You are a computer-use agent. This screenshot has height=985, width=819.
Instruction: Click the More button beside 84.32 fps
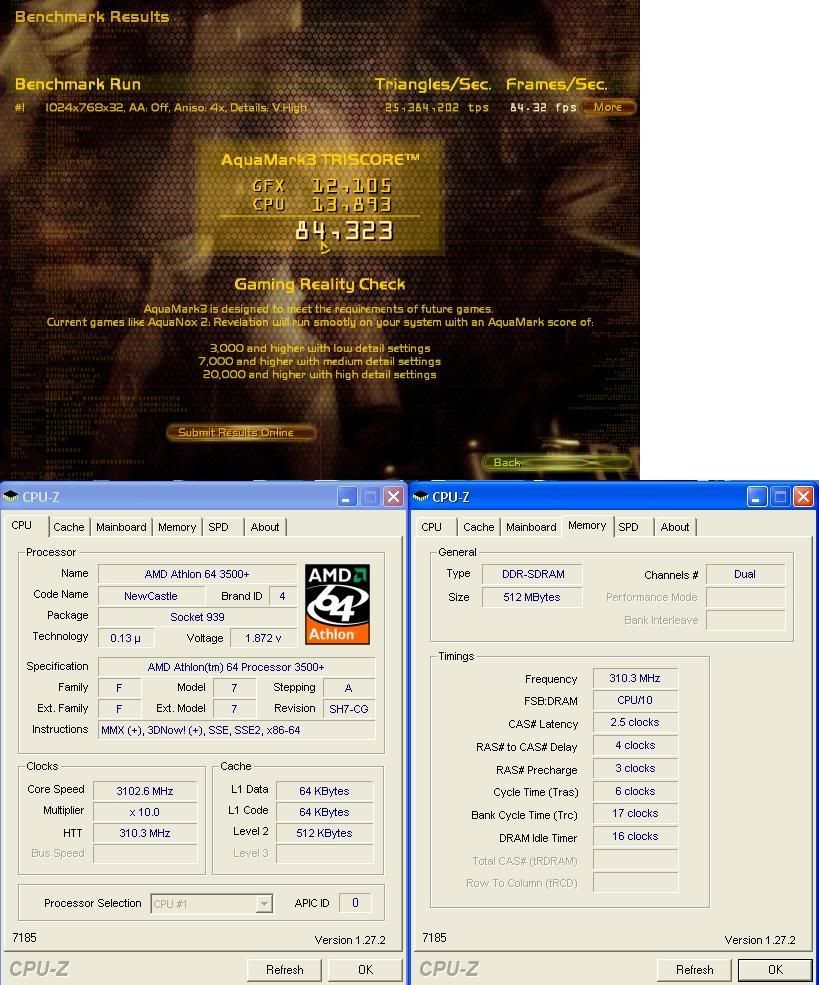(608, 107)
